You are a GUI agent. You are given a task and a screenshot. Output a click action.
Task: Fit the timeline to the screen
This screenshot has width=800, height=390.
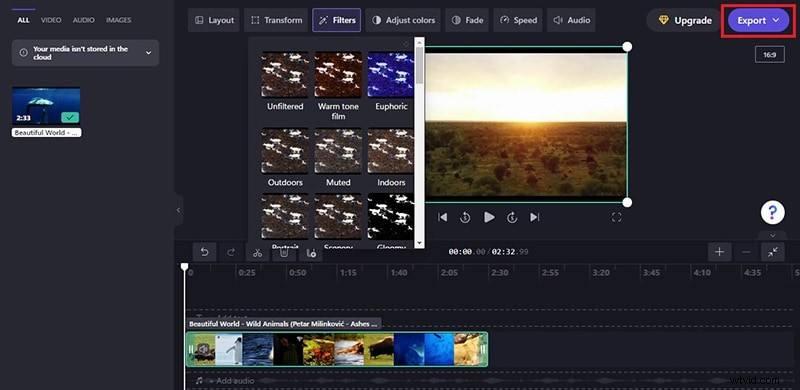[772, 252]
